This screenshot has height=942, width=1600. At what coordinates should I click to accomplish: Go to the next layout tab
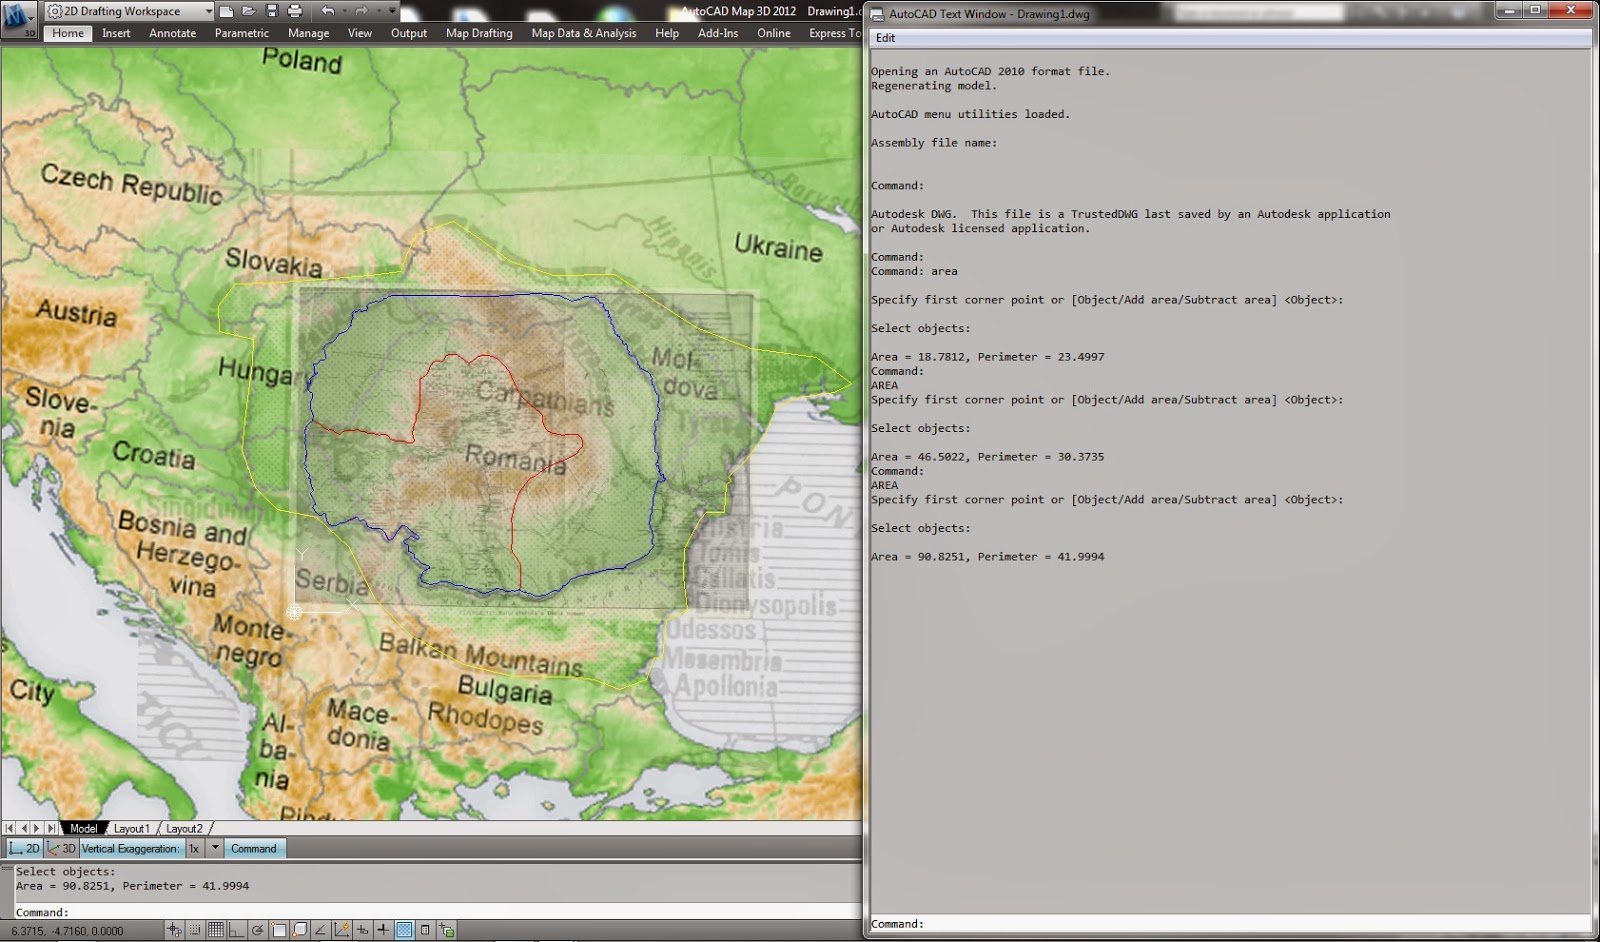pos(37,828)
